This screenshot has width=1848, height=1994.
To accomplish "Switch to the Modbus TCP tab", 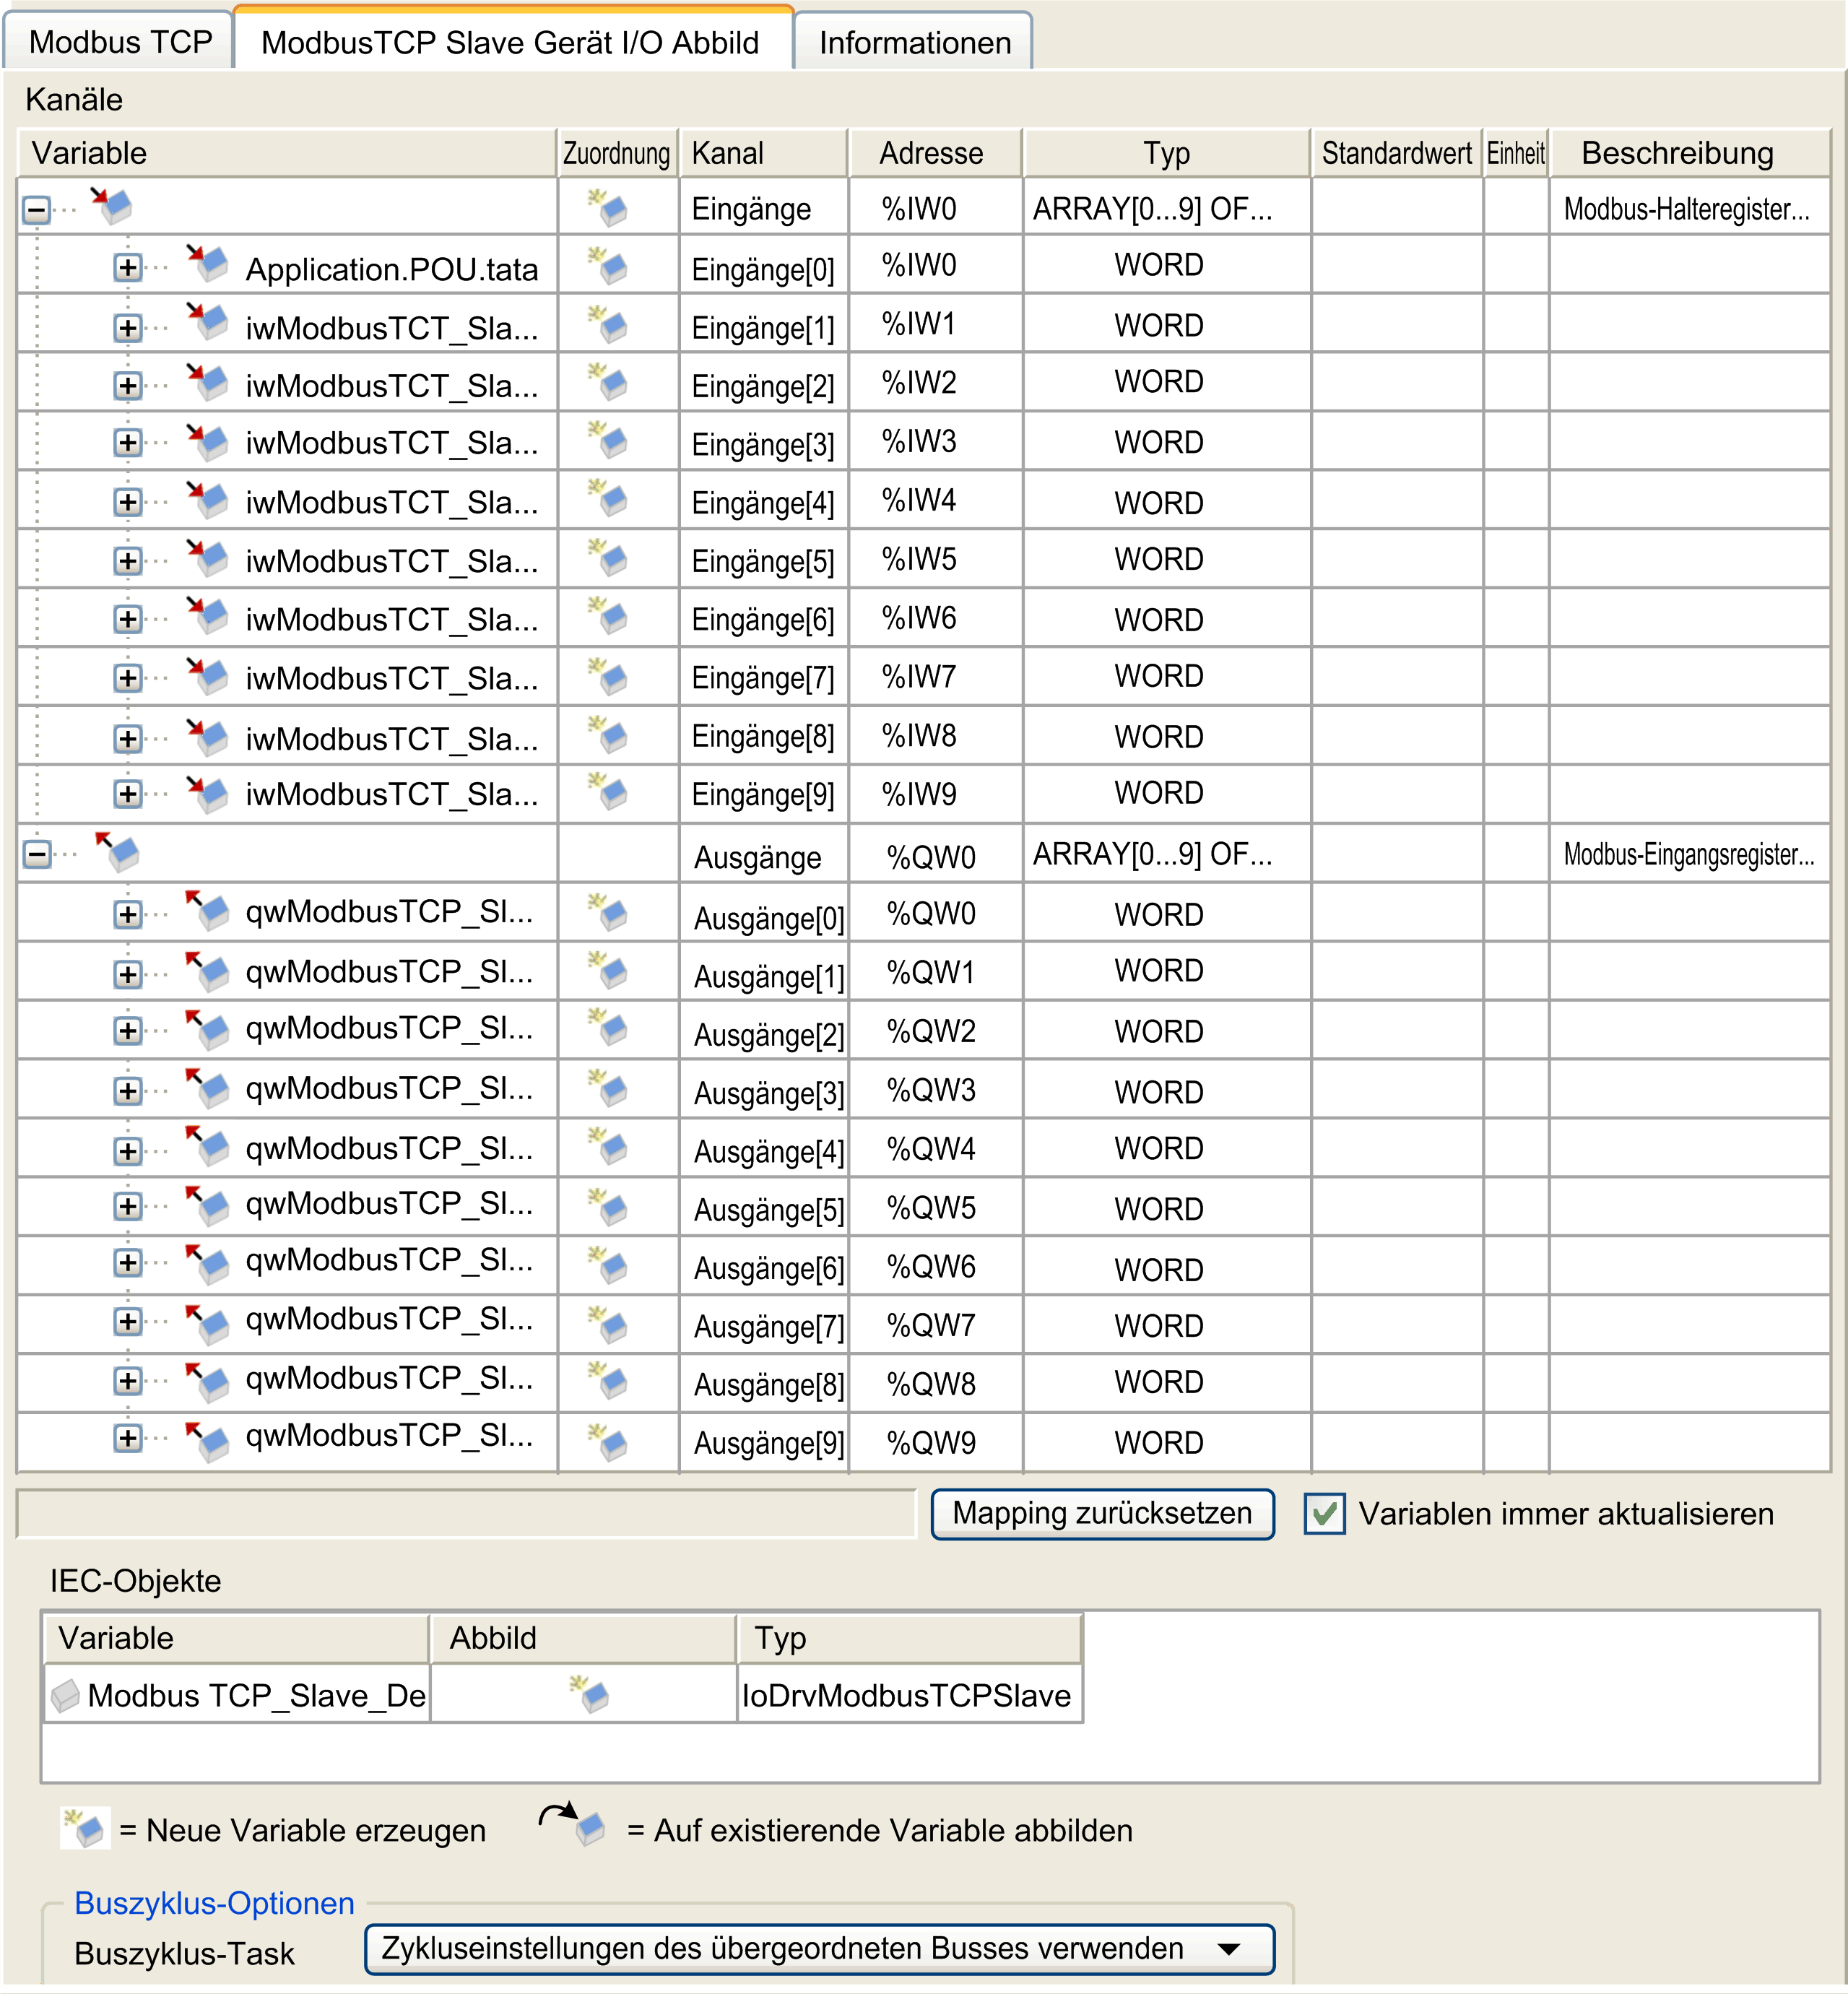I will click(120, 42).
